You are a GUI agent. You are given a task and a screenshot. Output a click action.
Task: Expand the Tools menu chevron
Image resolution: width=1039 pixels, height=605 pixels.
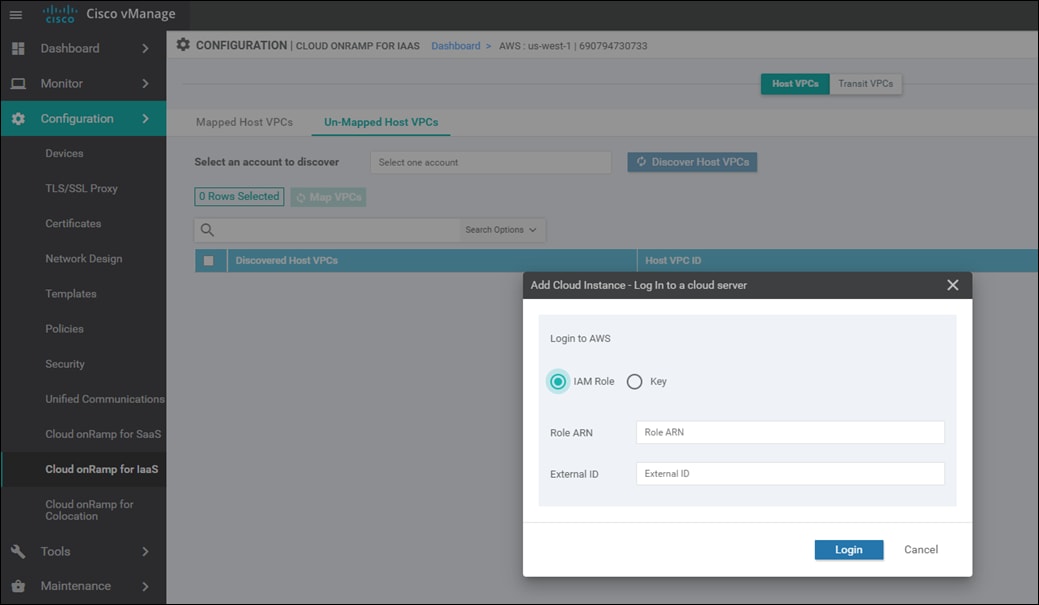click(x=145, y=551)
